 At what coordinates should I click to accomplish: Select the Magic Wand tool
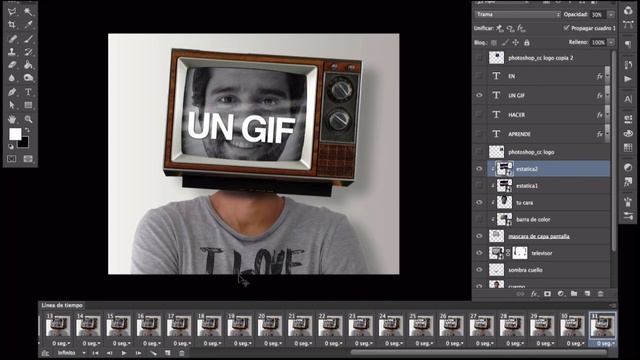click(28, 11)
